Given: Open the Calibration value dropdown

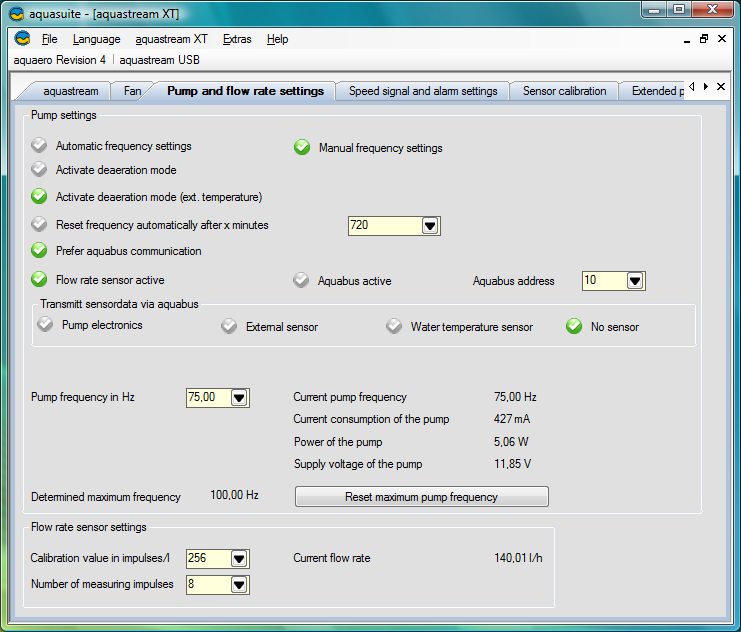Looking at the screenshot, I should pyautogui.click(x=239, y=559).
